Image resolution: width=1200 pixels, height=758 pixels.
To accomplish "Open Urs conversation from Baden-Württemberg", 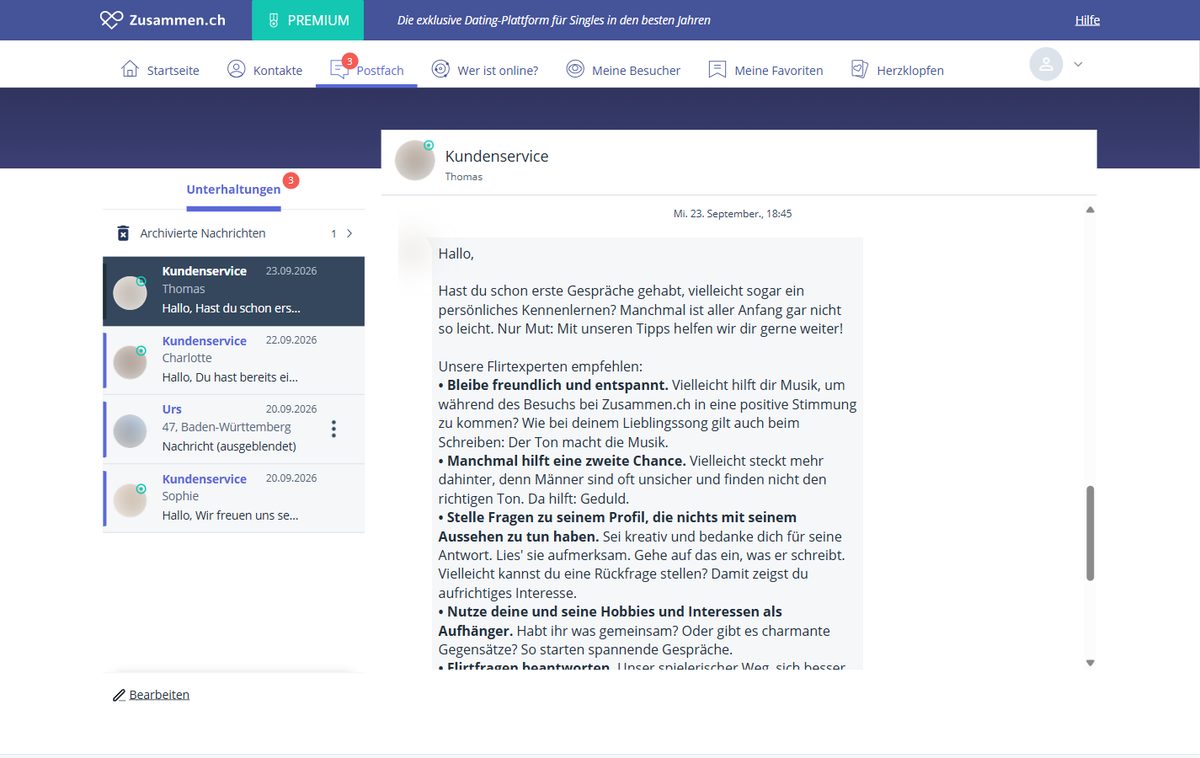I will tap(234, 429).
